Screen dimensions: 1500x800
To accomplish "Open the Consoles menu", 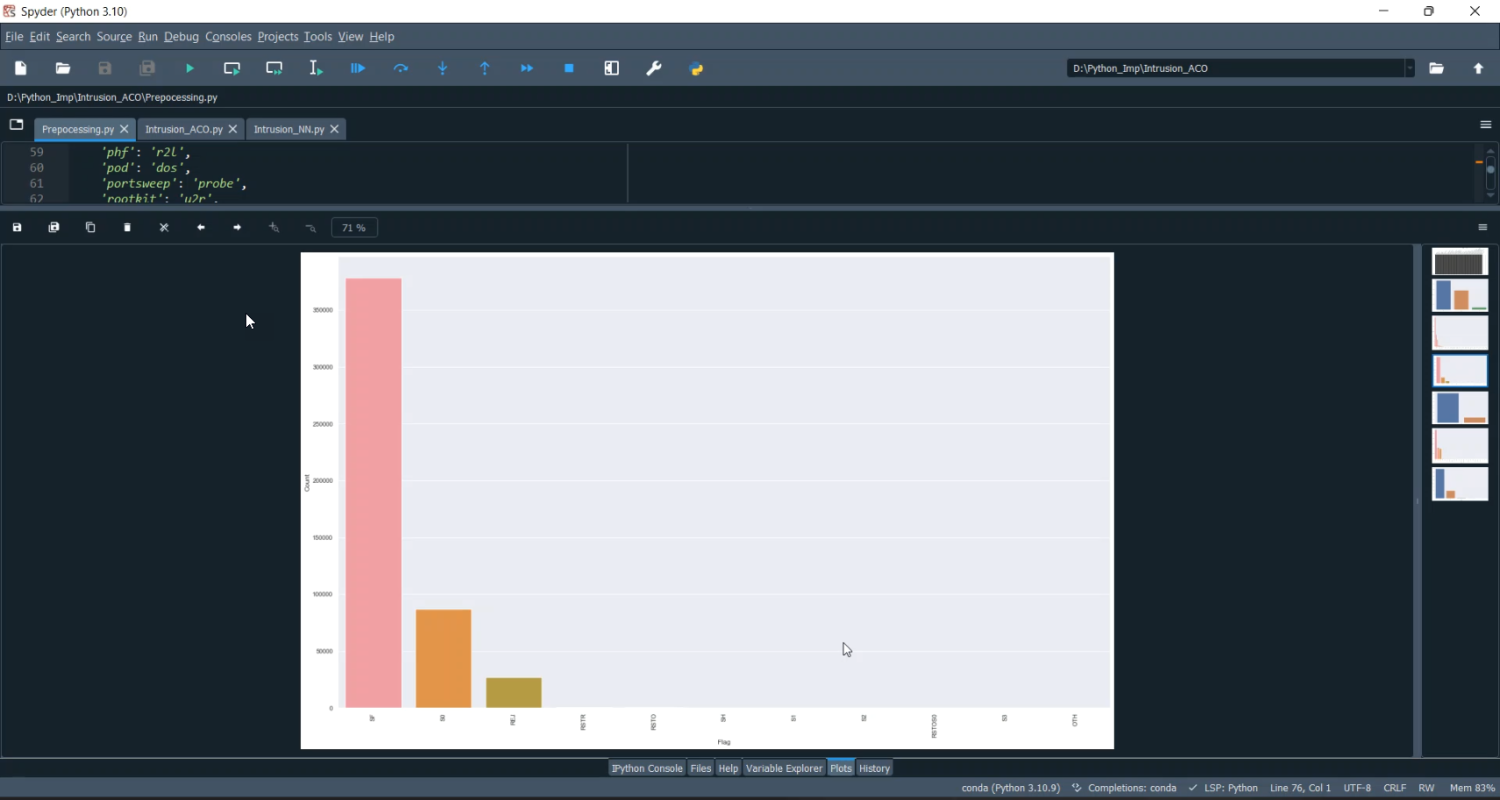I will [228, 37].
